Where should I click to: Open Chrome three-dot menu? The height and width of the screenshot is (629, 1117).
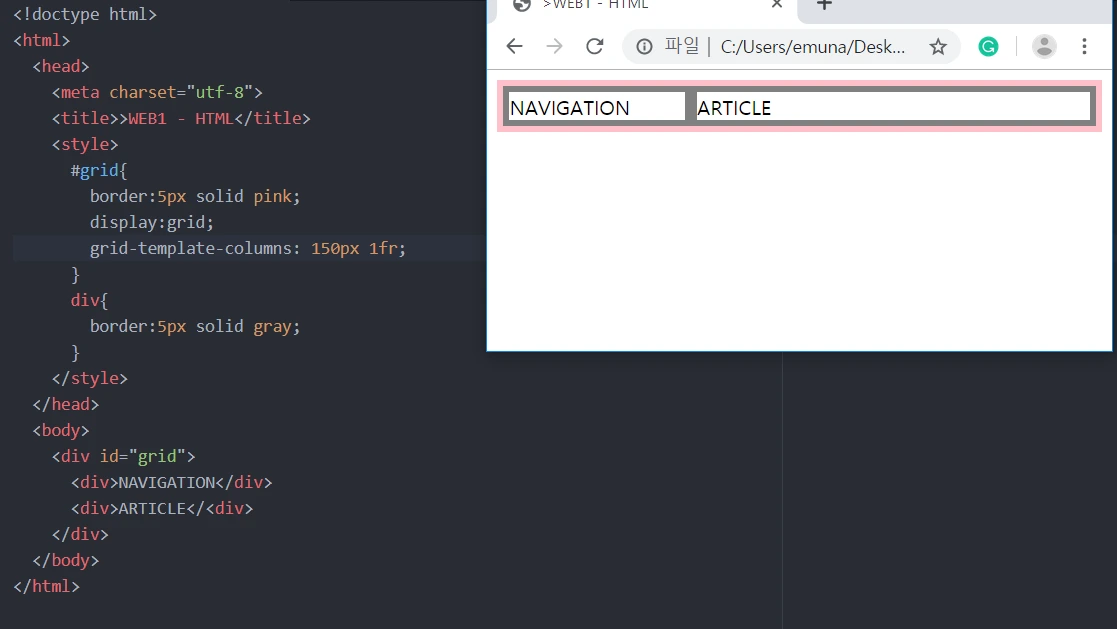coord(1084,47)
